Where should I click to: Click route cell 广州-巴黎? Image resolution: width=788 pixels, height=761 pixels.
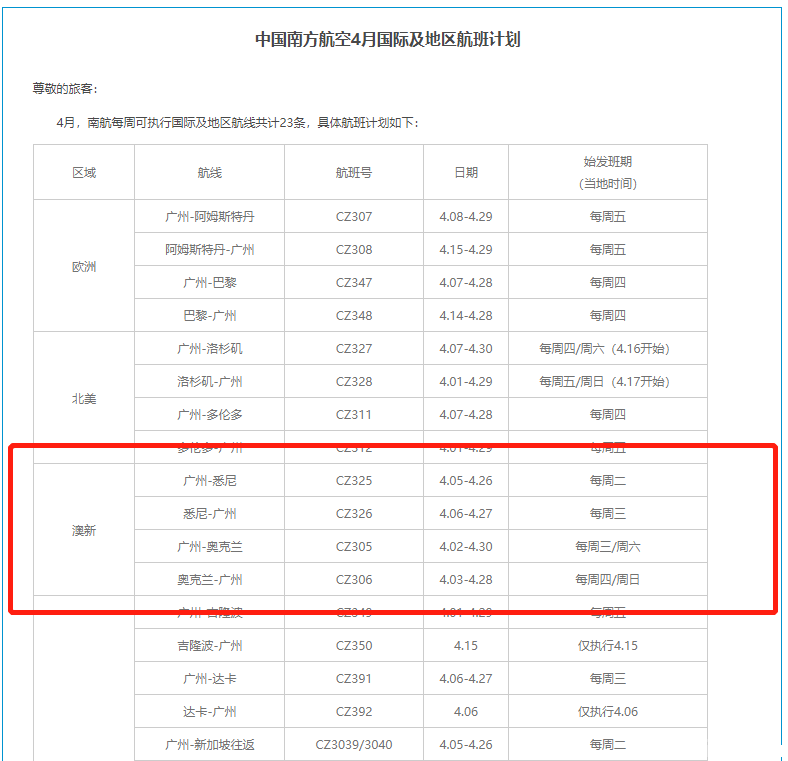pos(210,282)
